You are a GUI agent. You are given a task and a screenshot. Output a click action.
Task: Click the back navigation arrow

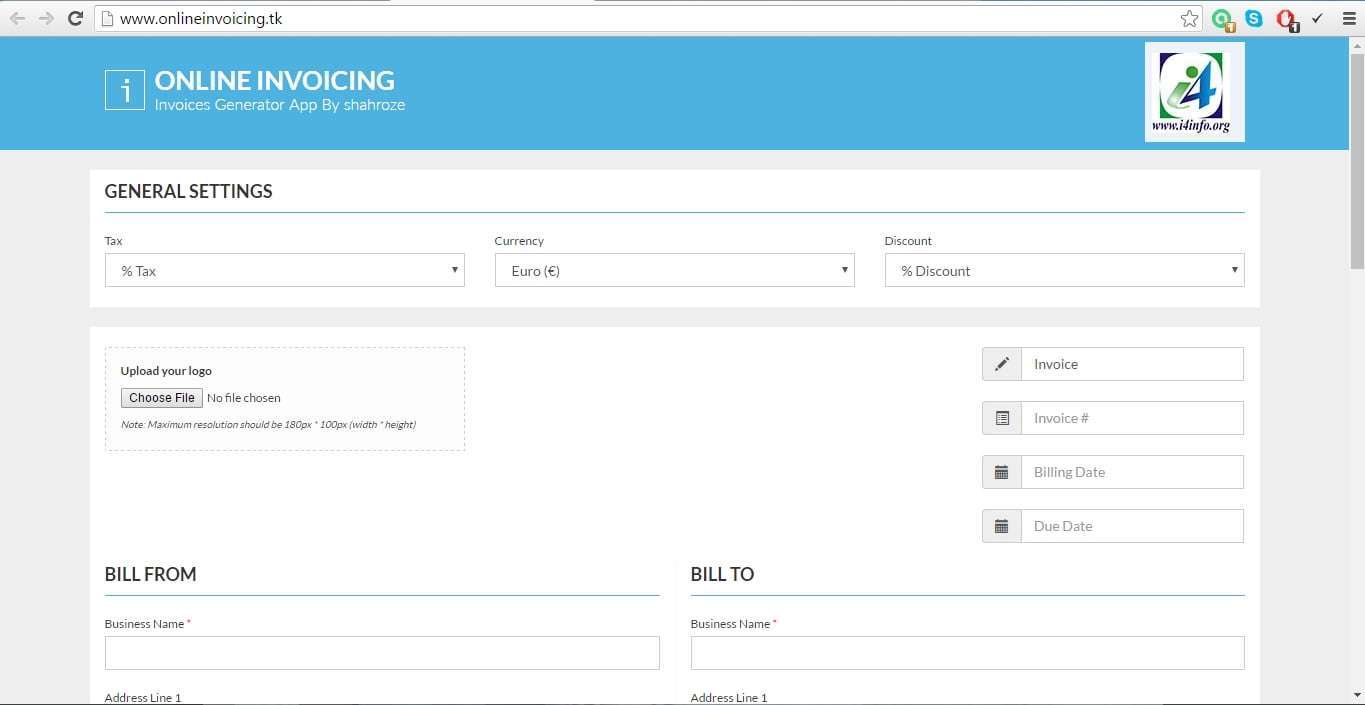coord(18,17)
